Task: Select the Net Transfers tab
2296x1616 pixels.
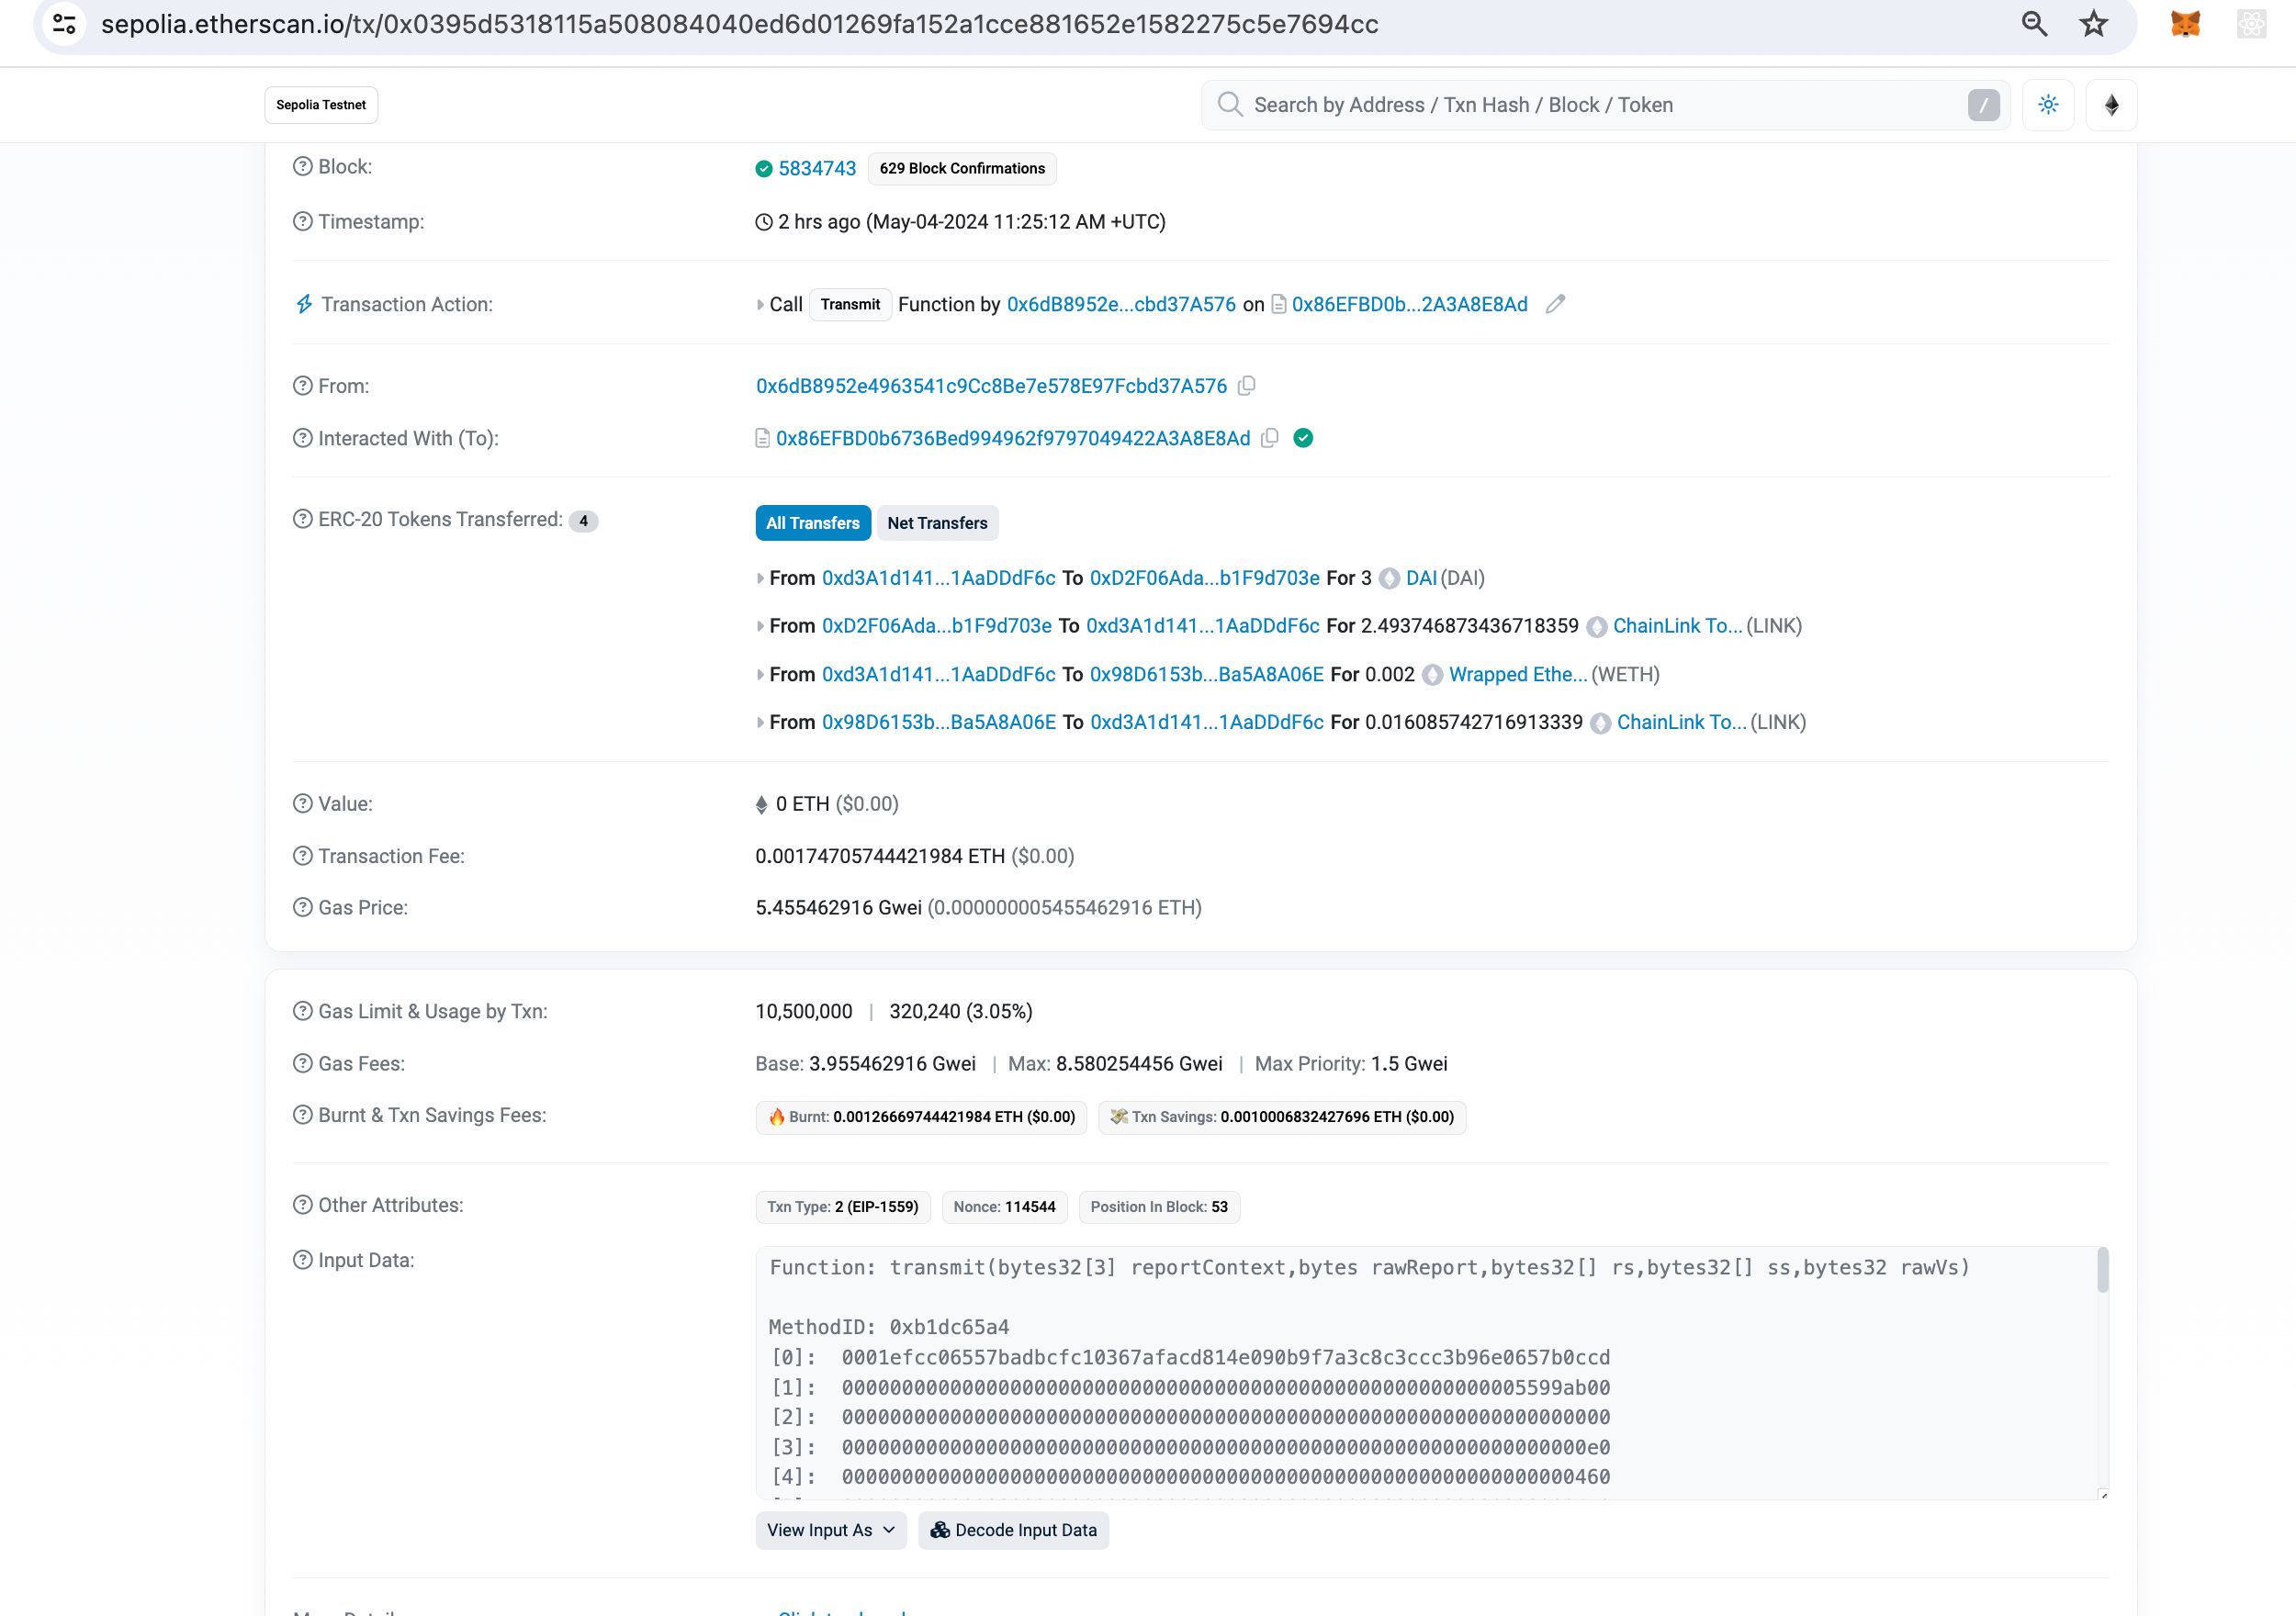Action: coord(936,522)
